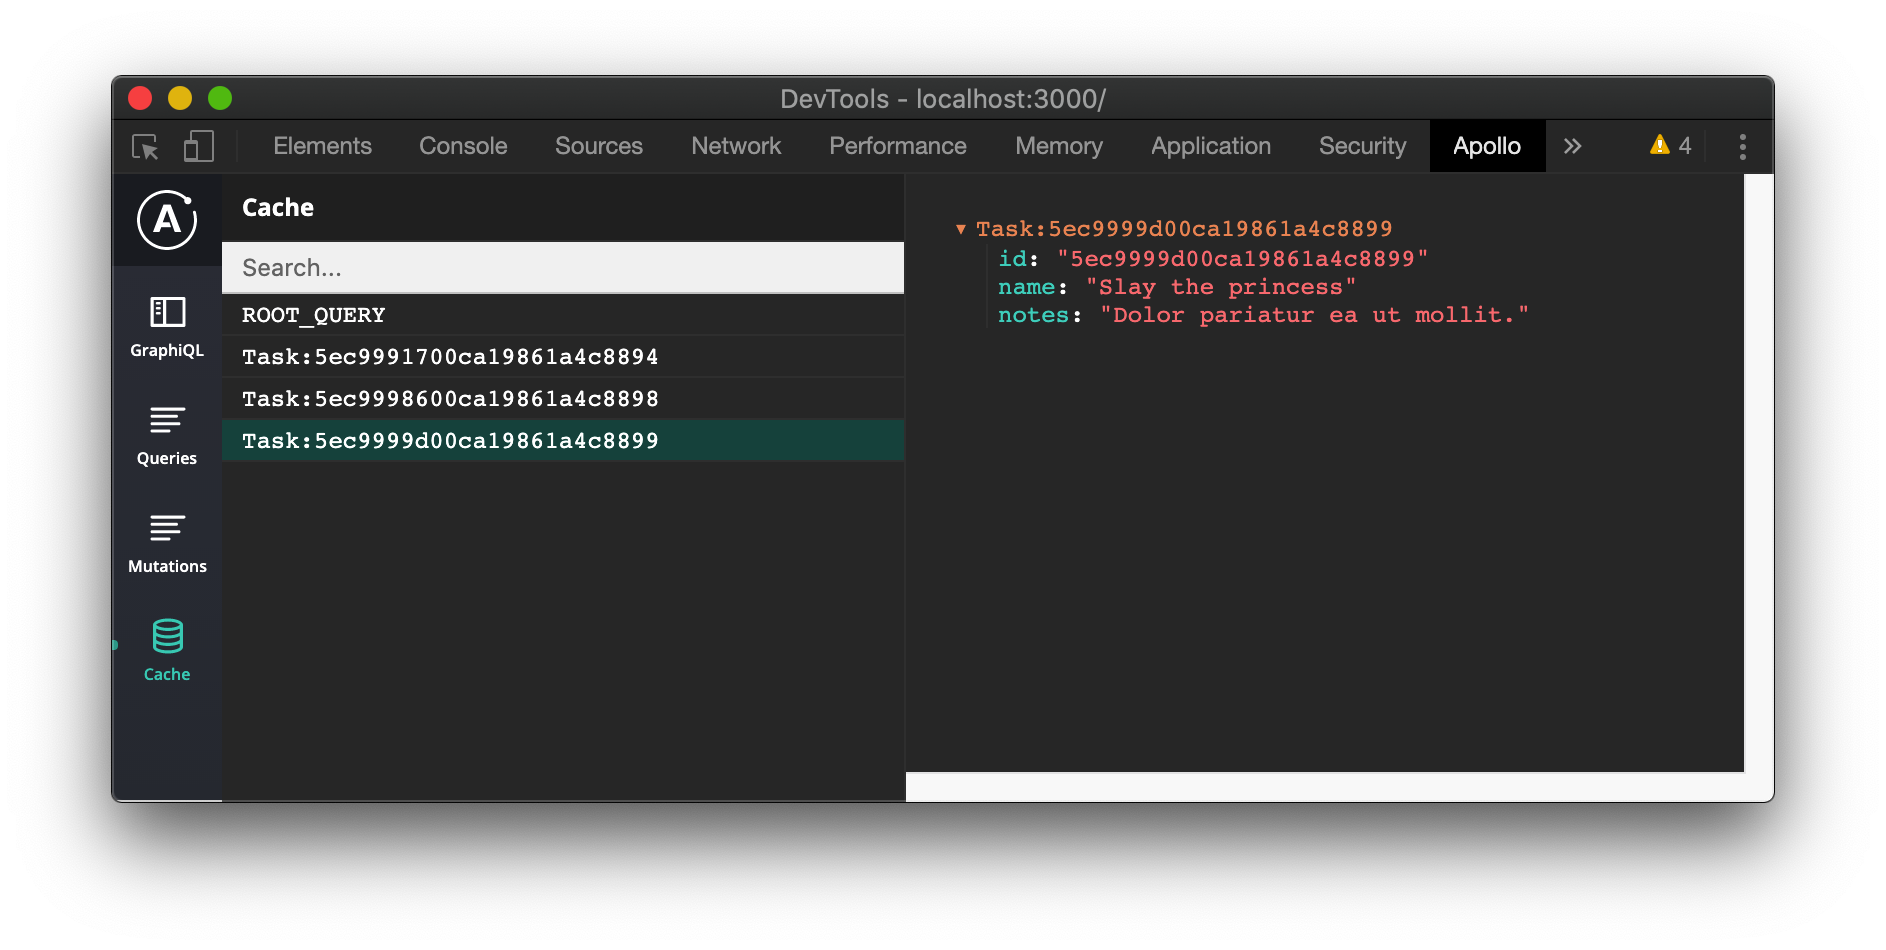
Task: Select the inspect element cursor icon
Action: pos(146,146)
